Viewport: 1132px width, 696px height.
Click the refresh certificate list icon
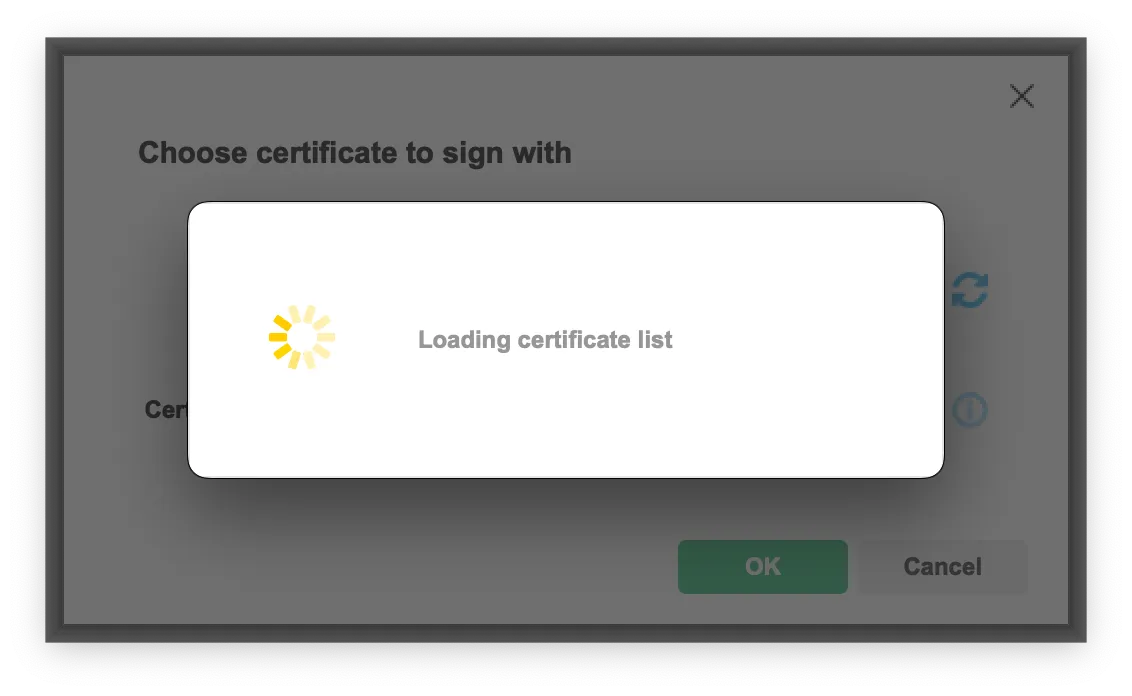[x=970, y=290]
